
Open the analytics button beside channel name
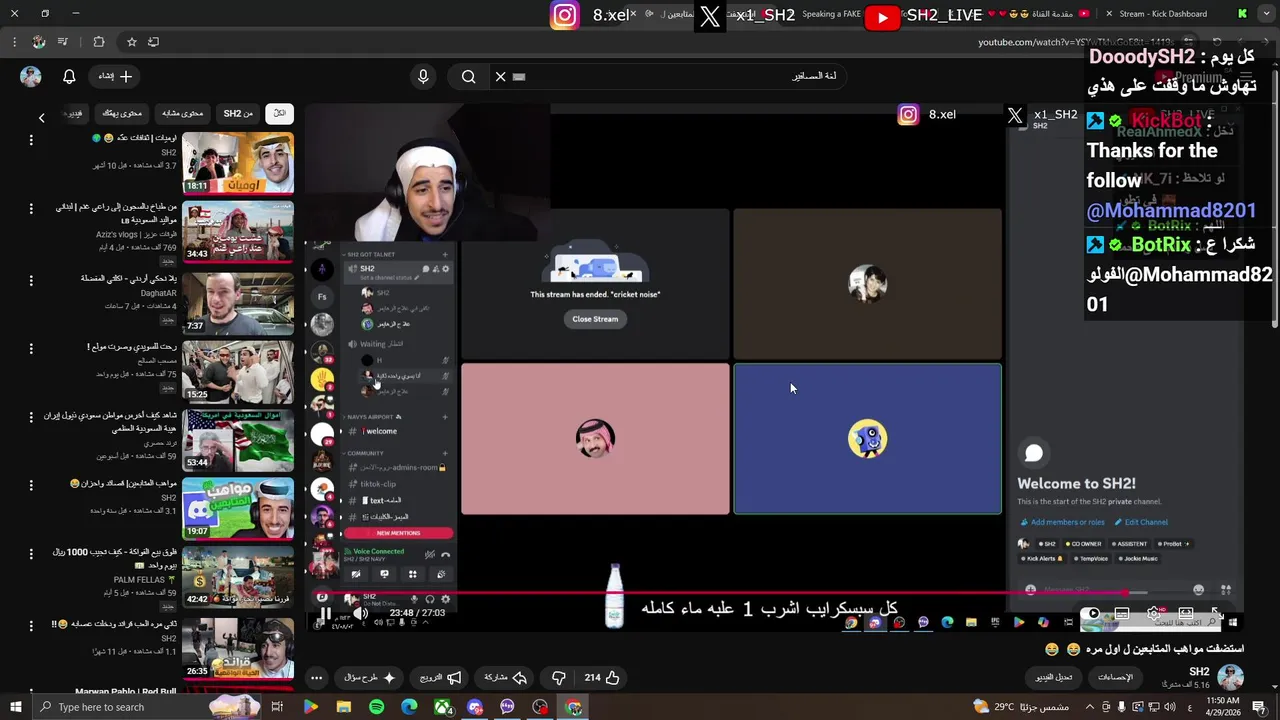click(1115, 677)
